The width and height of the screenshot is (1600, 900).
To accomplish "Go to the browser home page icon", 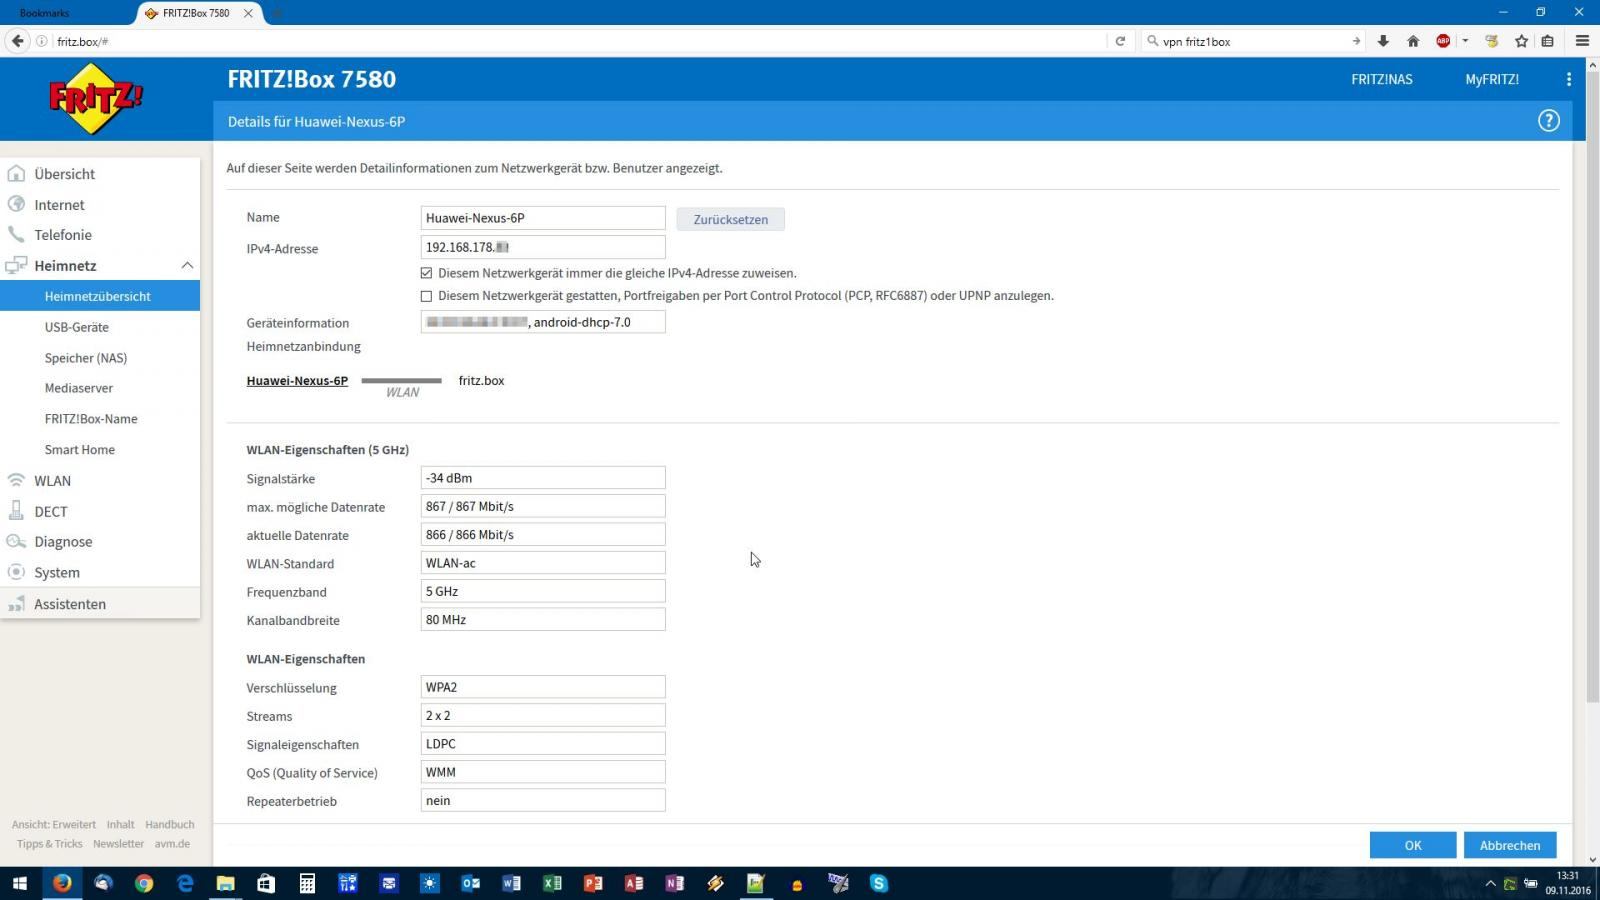I will 1413,41.
